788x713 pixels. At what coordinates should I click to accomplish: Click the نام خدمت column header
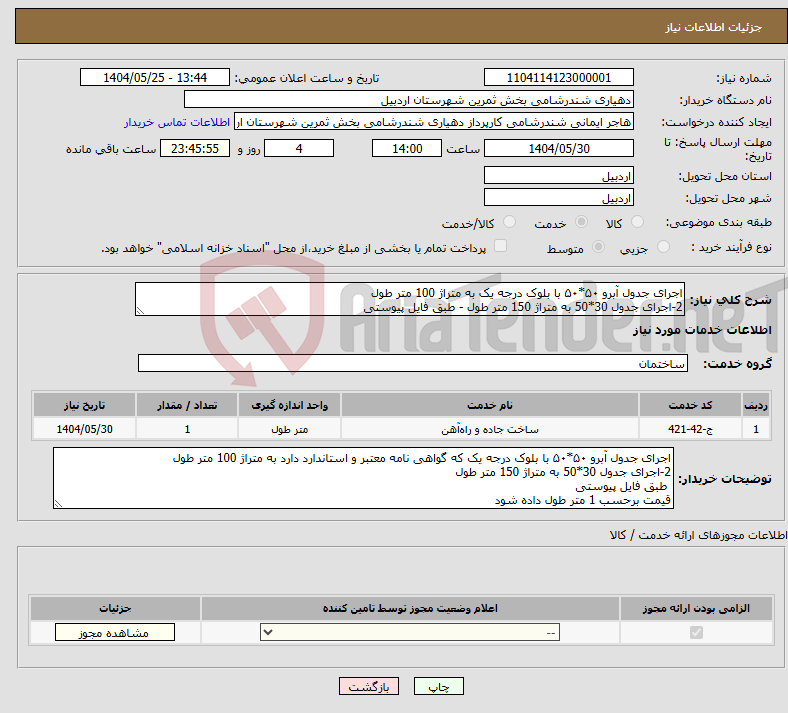point(489,405)
